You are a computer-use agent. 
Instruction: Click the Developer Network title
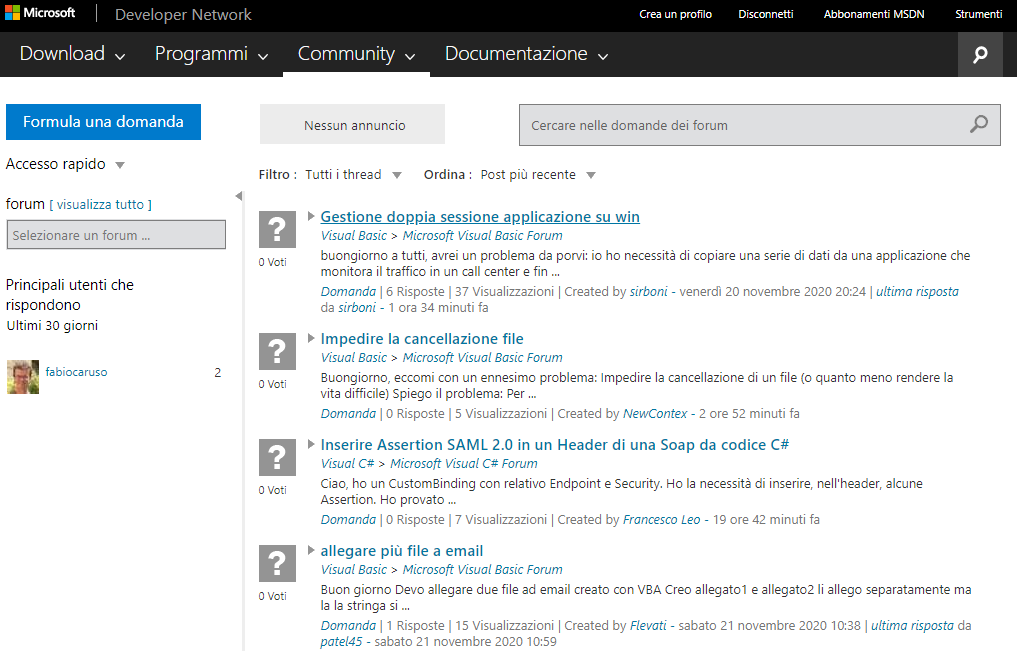click(183, 14)
